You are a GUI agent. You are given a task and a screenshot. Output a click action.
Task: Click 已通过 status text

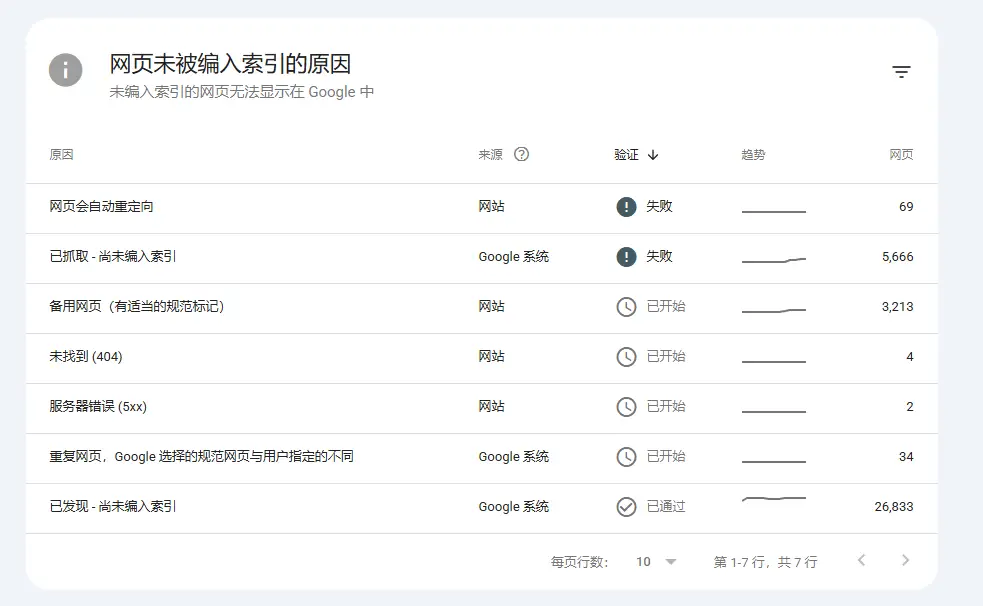click(x=666, y=506)
